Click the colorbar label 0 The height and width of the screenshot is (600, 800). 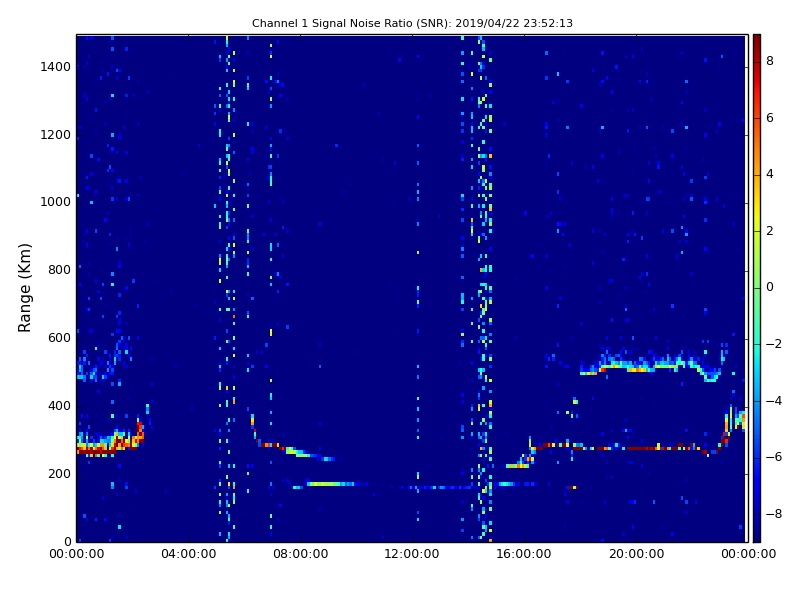point(770,287)
